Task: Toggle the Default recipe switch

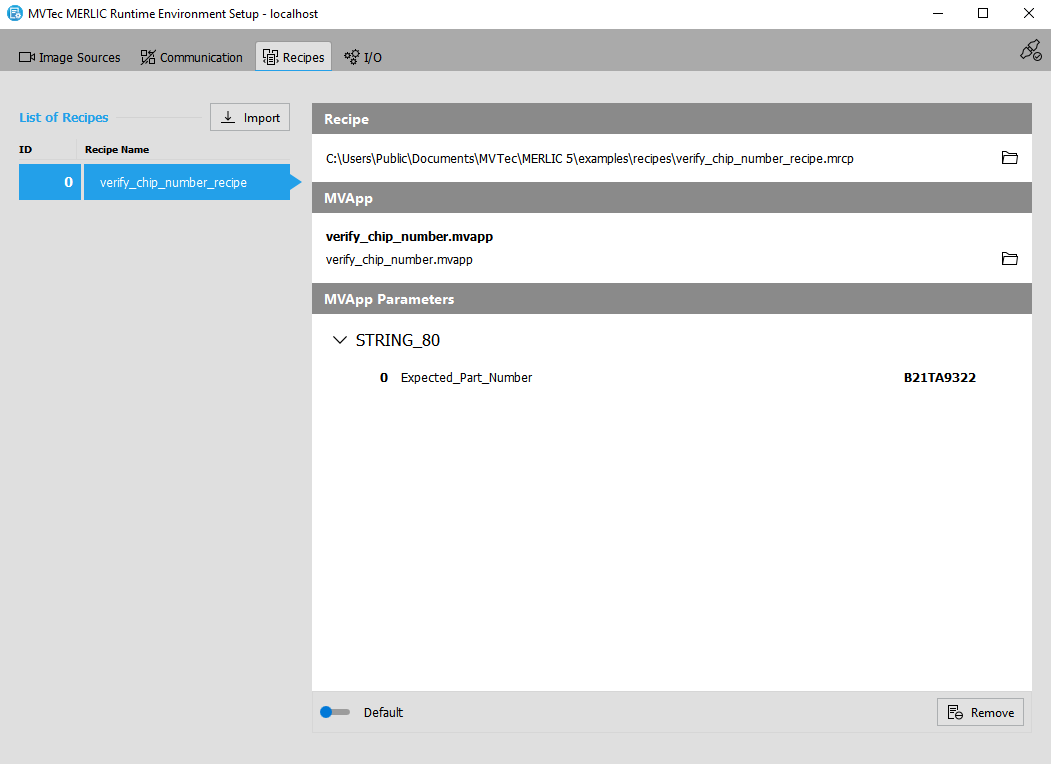Action: point(335,712)
